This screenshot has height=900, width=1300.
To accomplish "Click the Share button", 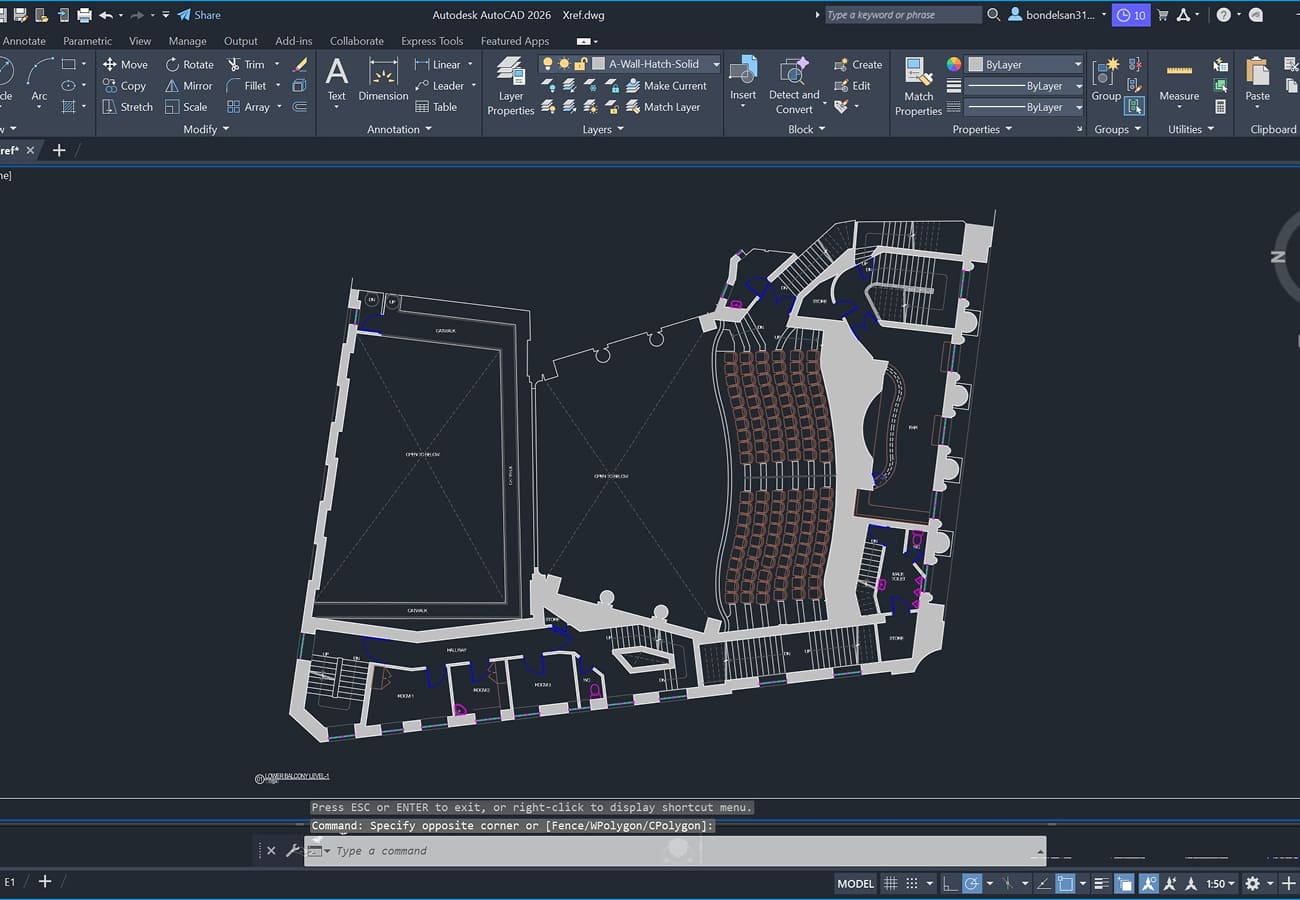I will (199, 15).
